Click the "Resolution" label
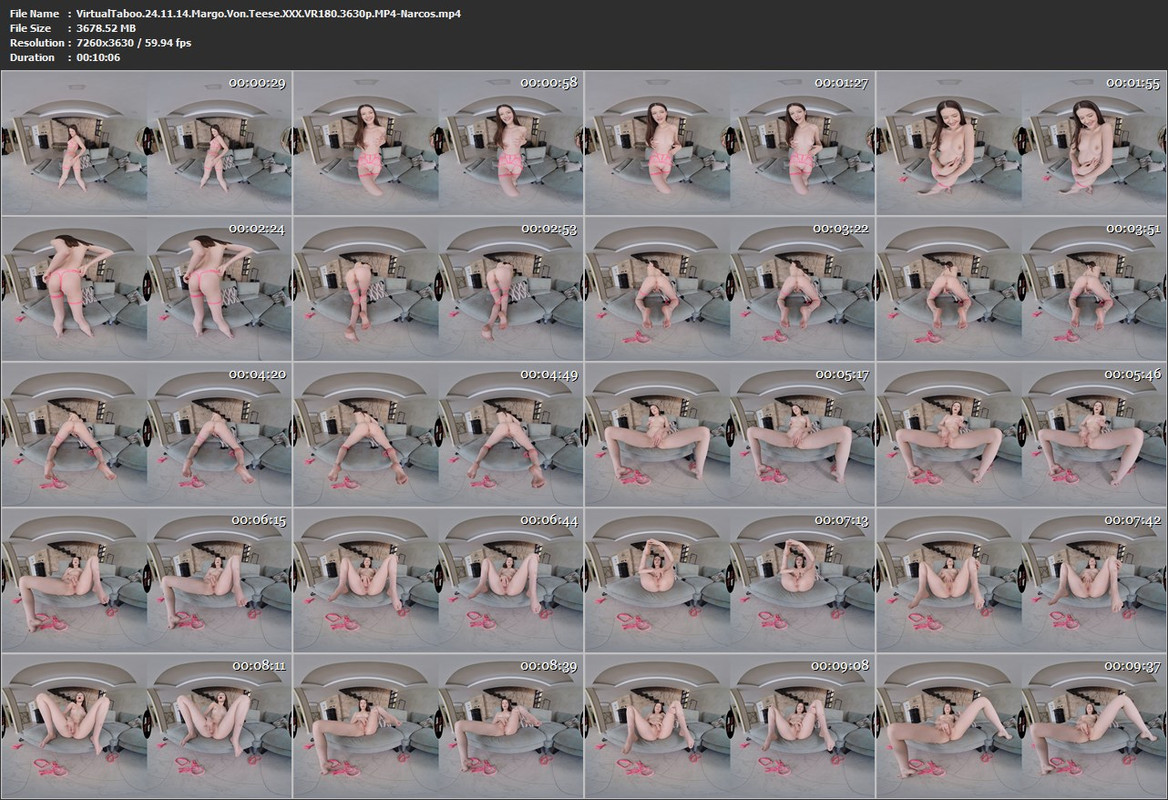 (x=37, y=42)
